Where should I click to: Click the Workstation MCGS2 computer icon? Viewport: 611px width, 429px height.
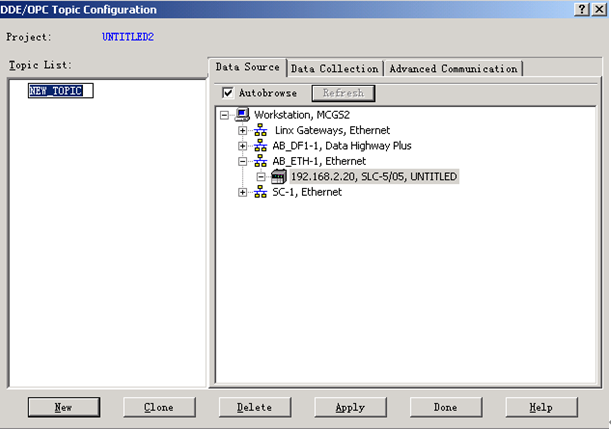[x=242, y=115]
